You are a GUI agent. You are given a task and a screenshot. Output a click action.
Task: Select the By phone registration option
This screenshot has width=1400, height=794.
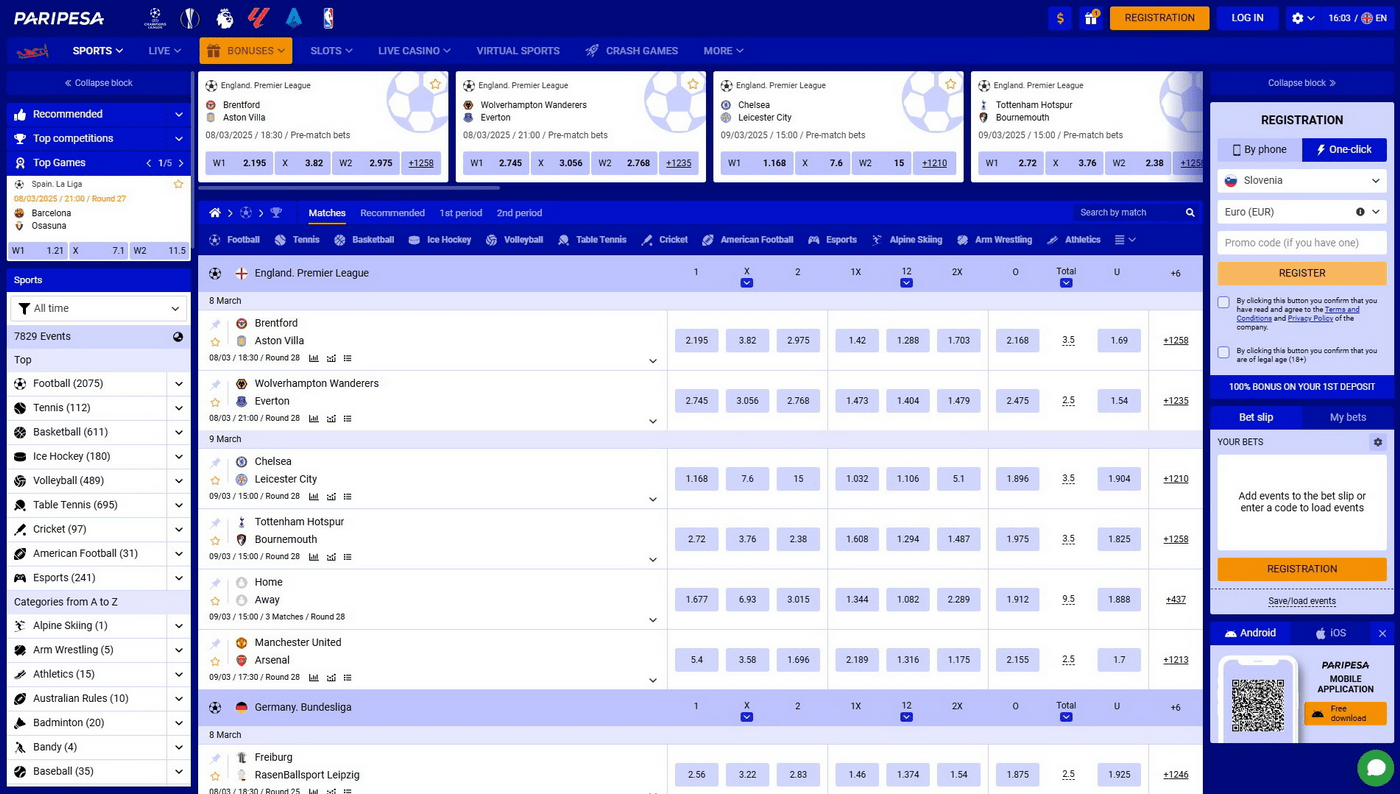[1259, 150]
